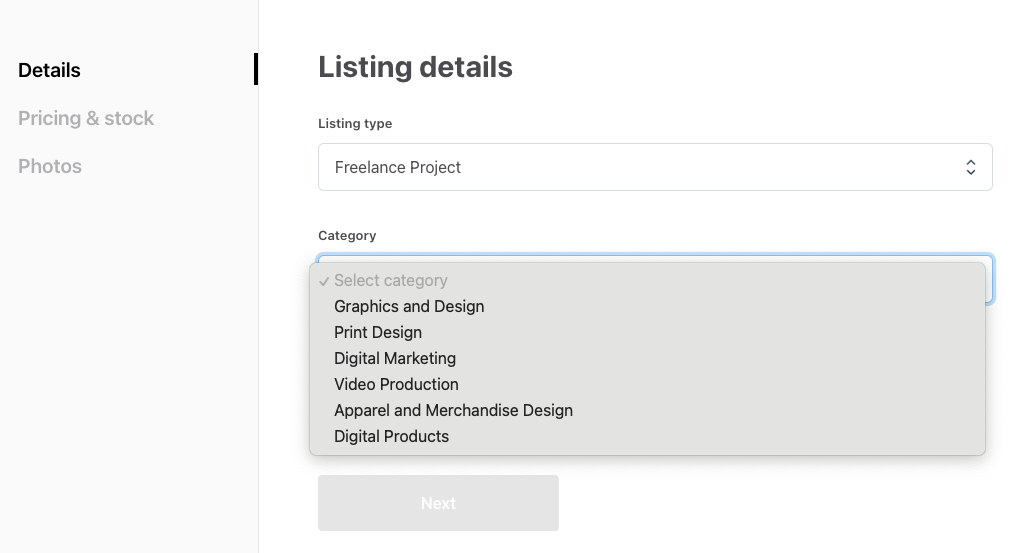
Task: Click the focused Category field's exposed right edge
Action: (989, 280)
